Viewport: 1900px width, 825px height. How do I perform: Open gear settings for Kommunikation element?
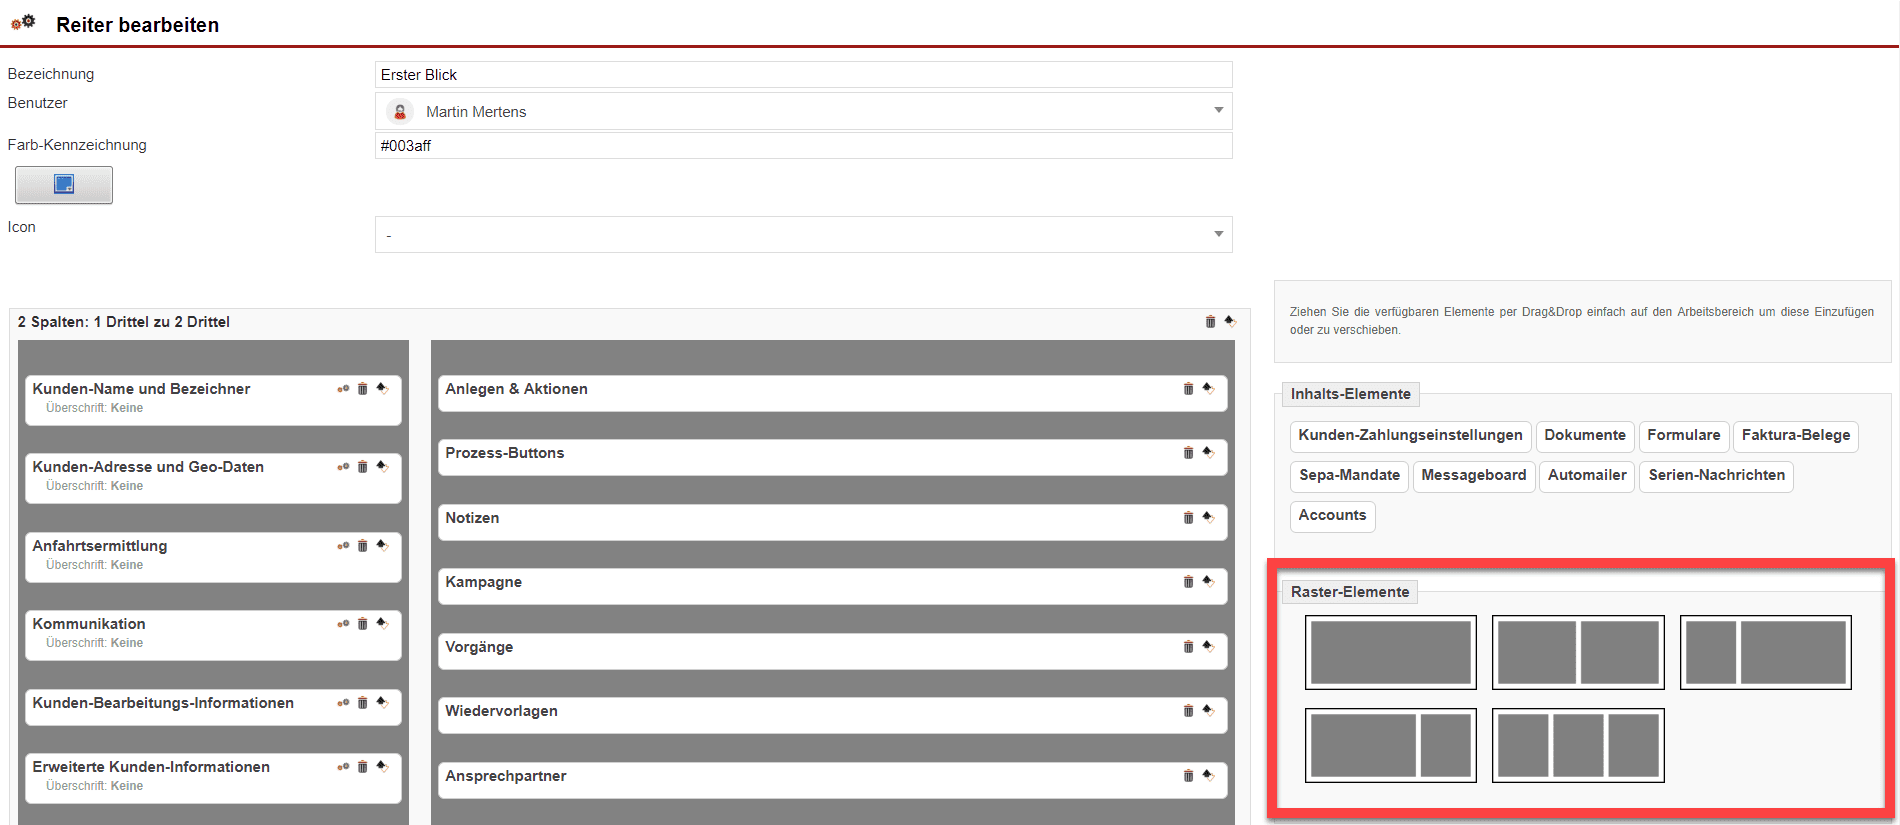(343, 624)
